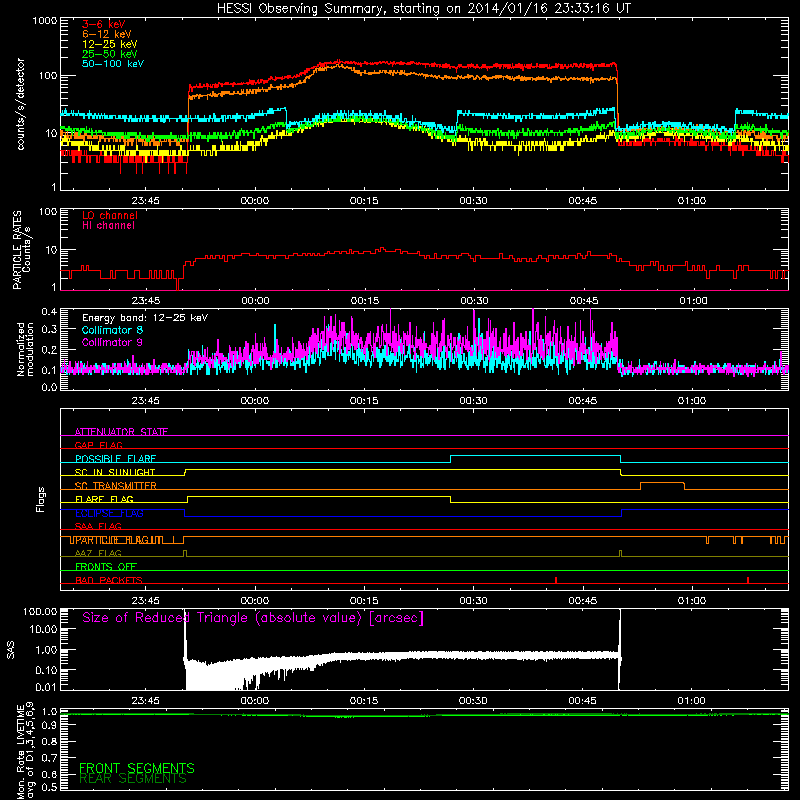
Task: Click the '0.7' livetime tick label
Action: point(49,758)
